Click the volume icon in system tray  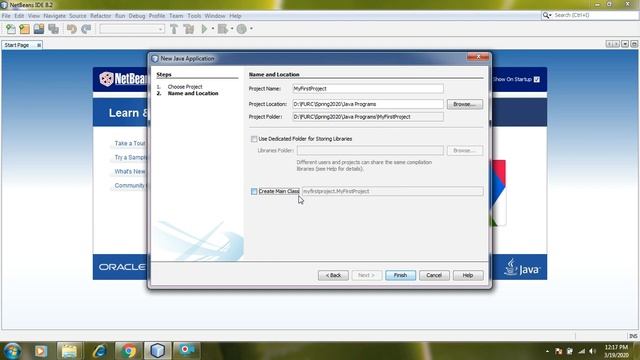[593, 351]
